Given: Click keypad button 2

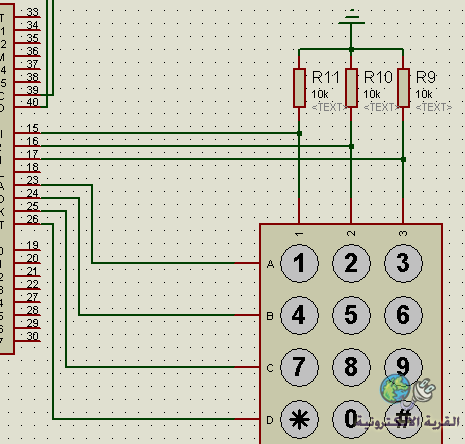Looking at the screenshot, I should click(351, 263).
